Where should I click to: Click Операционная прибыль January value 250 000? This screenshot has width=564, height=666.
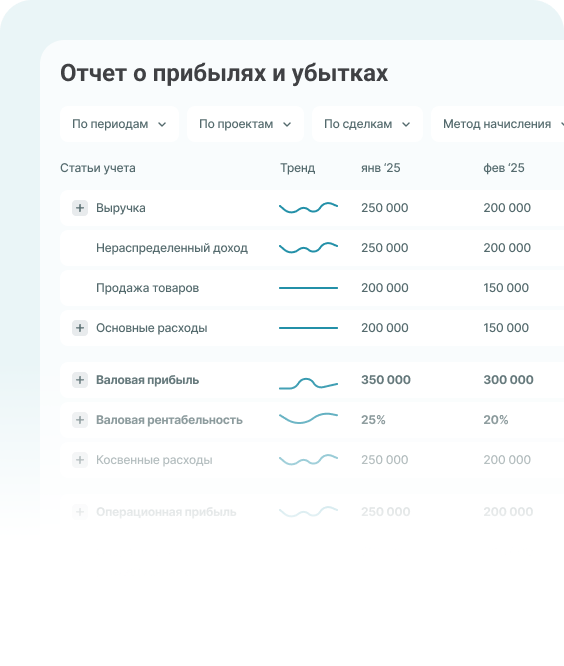click(386, 511)
